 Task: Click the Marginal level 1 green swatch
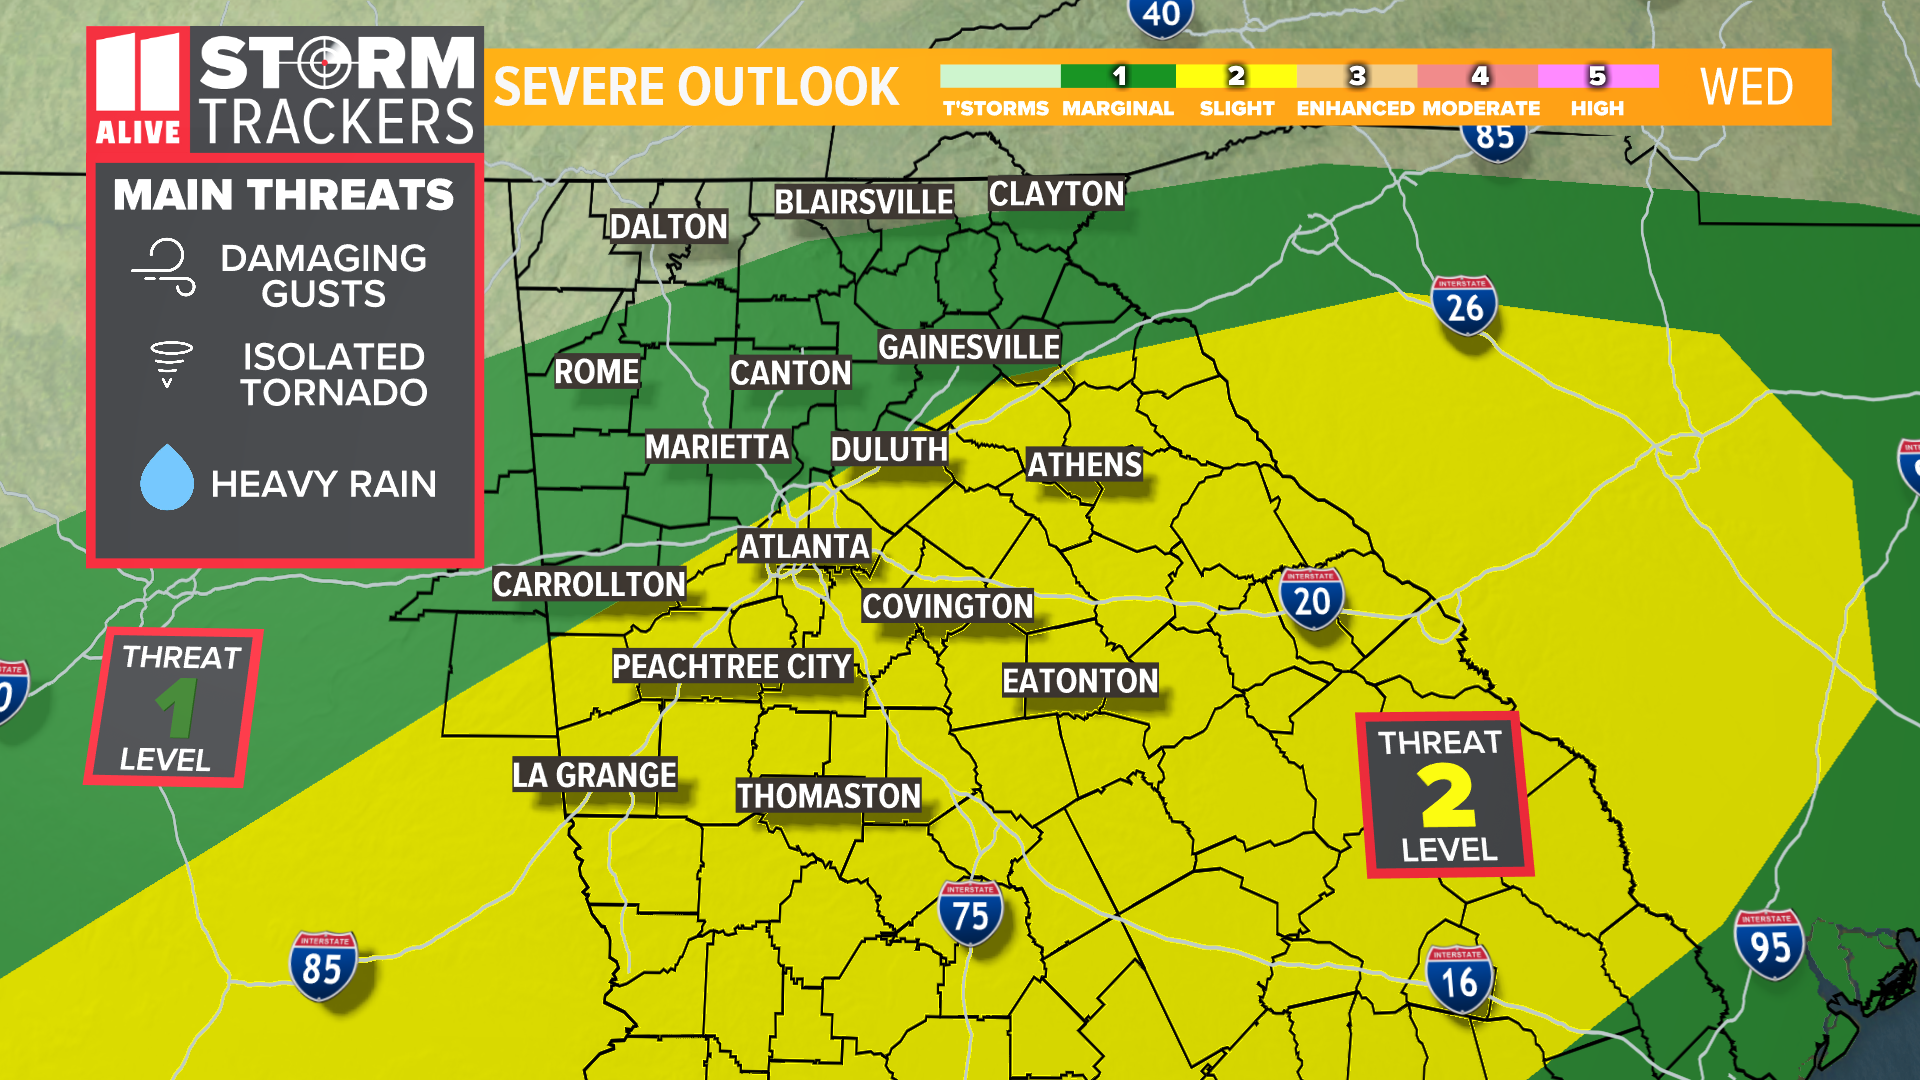pos(1118,76)
